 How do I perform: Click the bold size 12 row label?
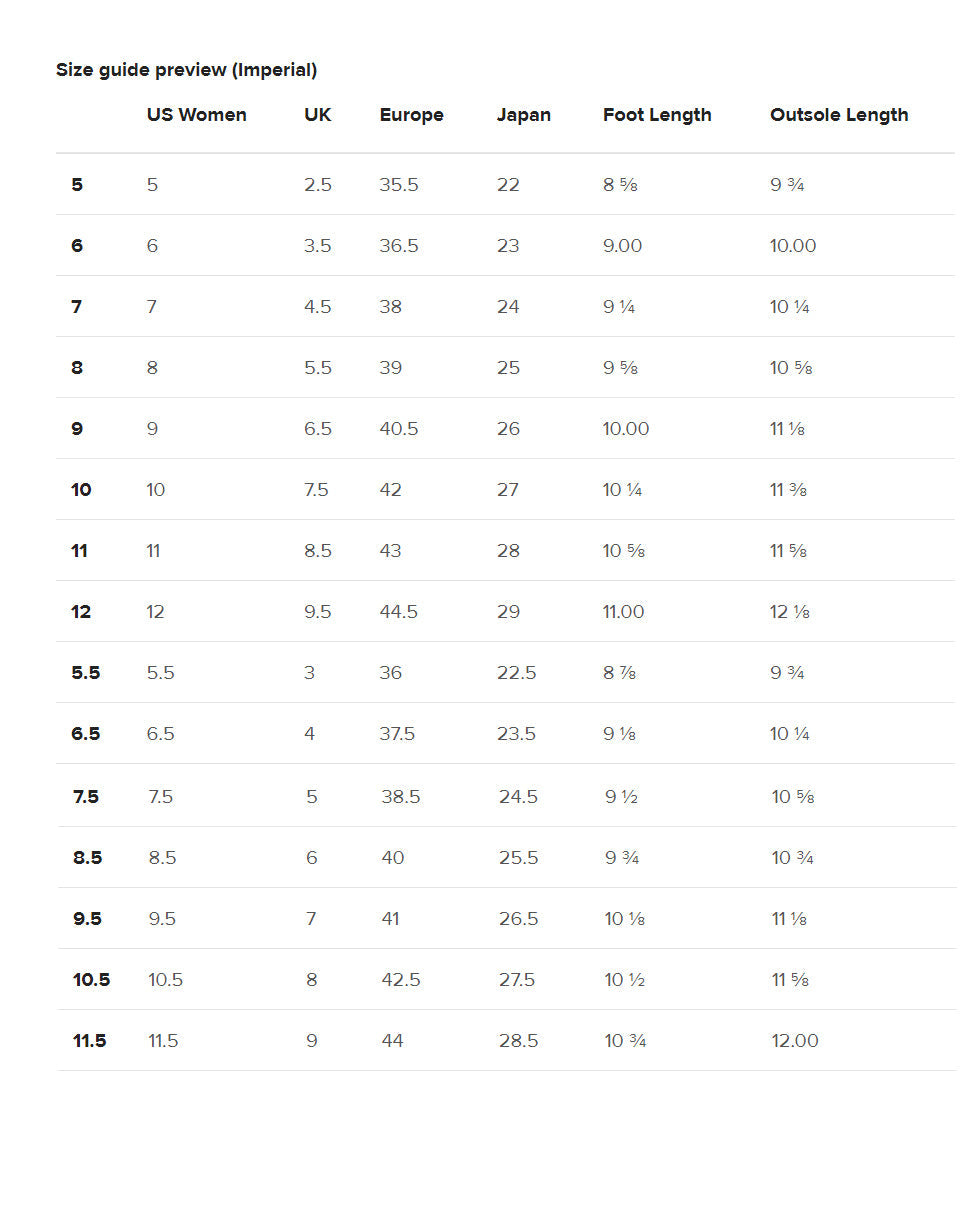(81, 612)
